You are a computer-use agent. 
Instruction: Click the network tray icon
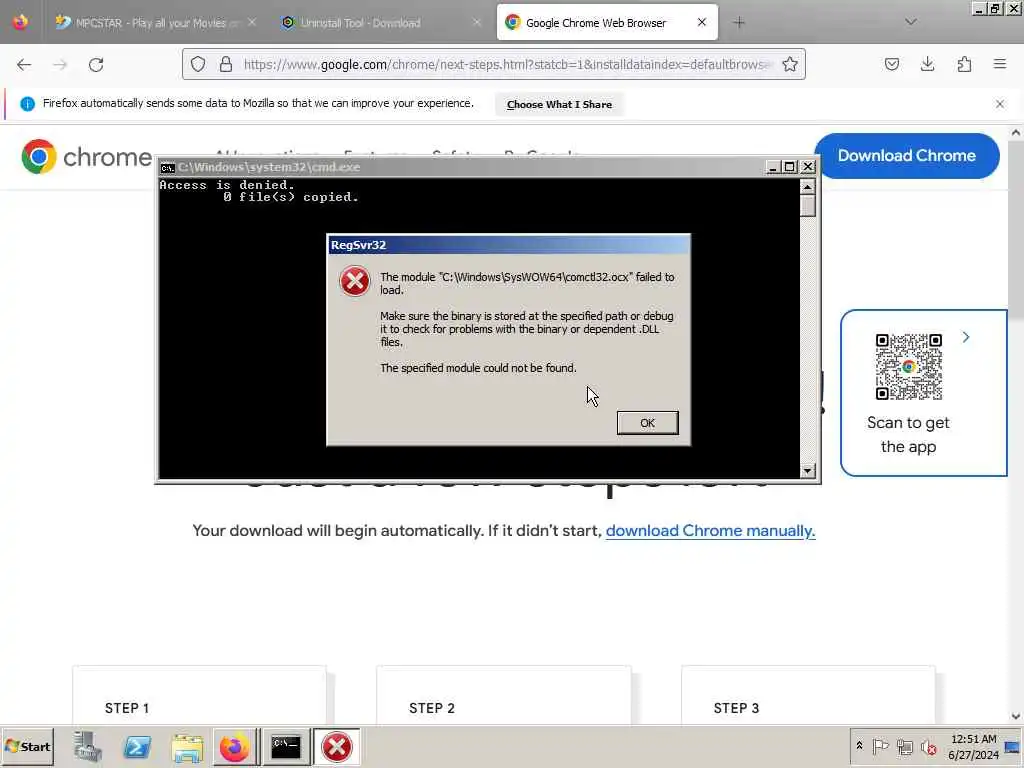904,746
